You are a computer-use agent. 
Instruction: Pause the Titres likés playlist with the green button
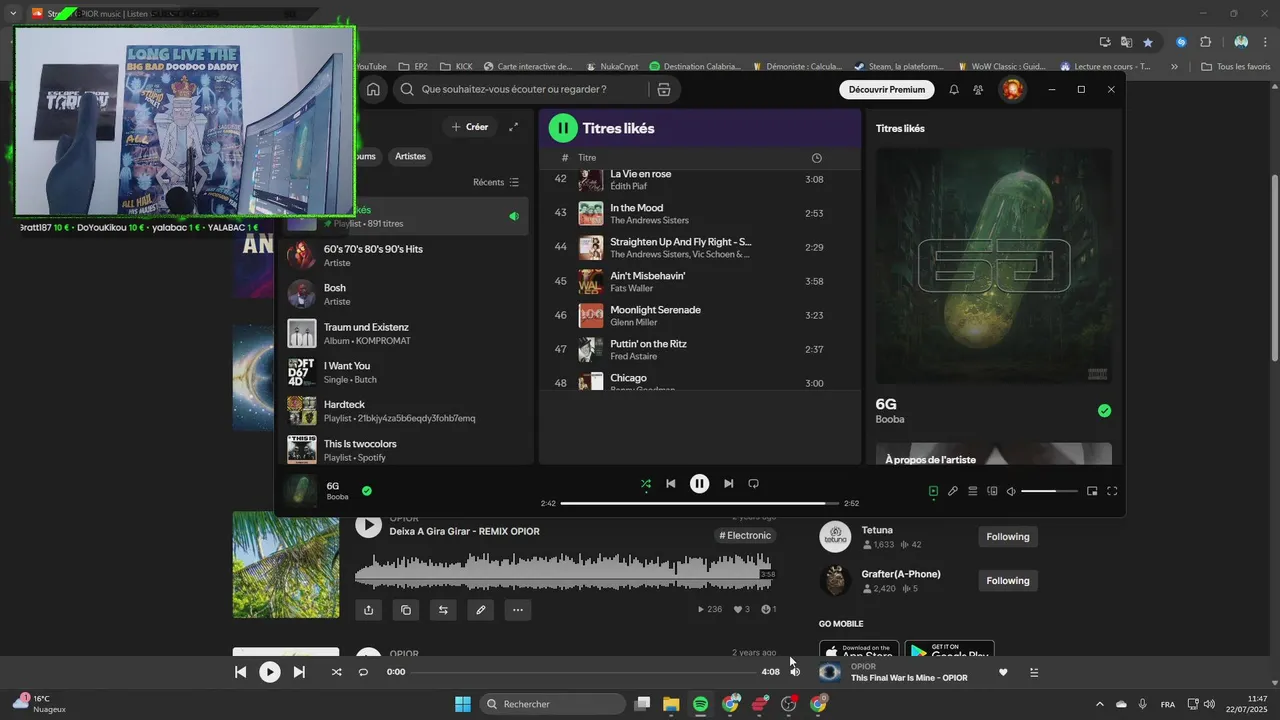tap(563, 128)
